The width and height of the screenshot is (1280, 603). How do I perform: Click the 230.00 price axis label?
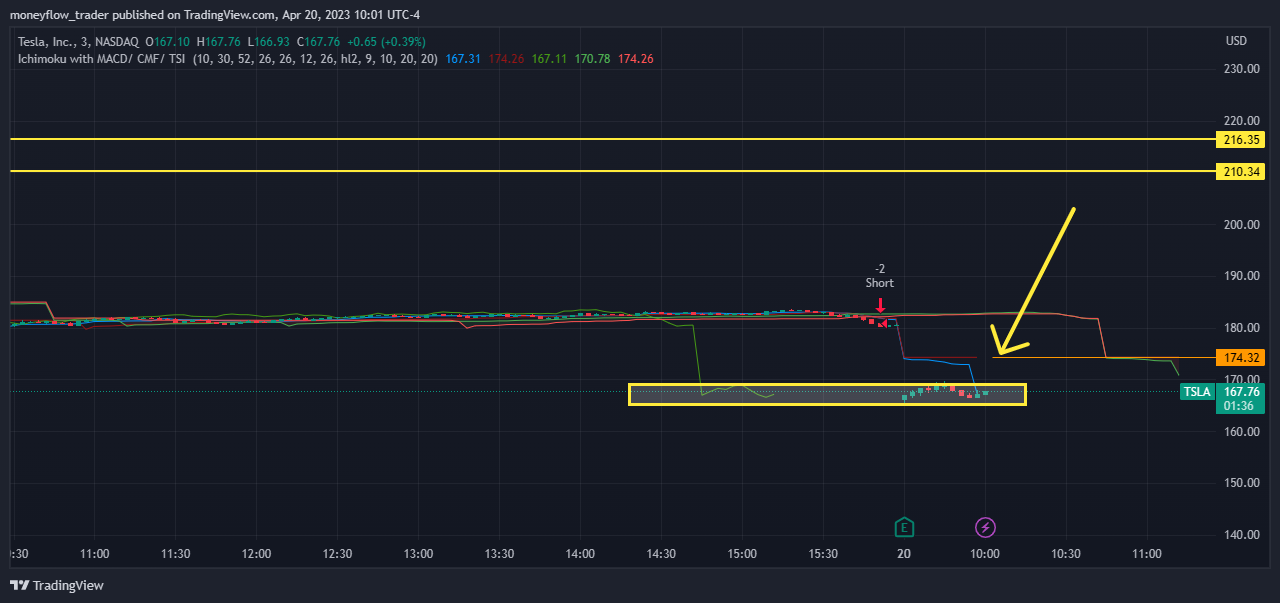(x=1240, y=69)
